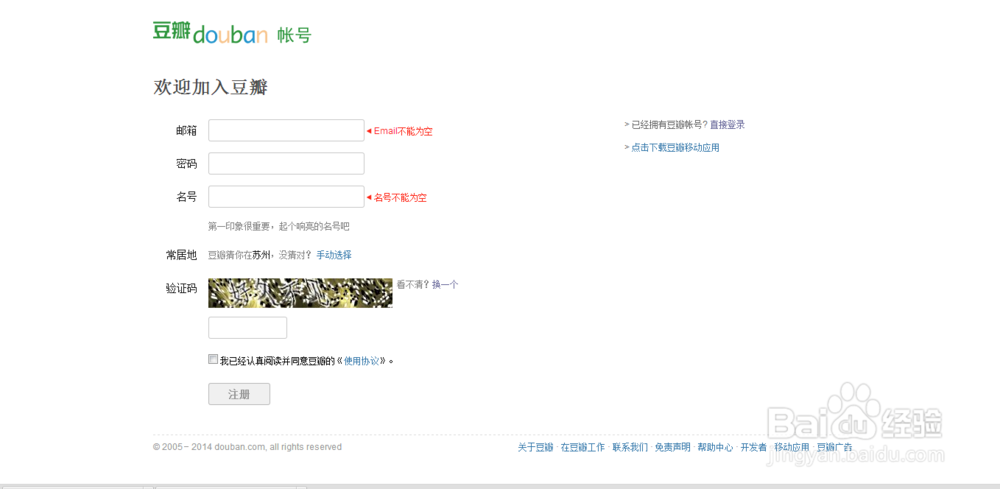Click the '名号不能为空' error message

[x=400, y=198]
